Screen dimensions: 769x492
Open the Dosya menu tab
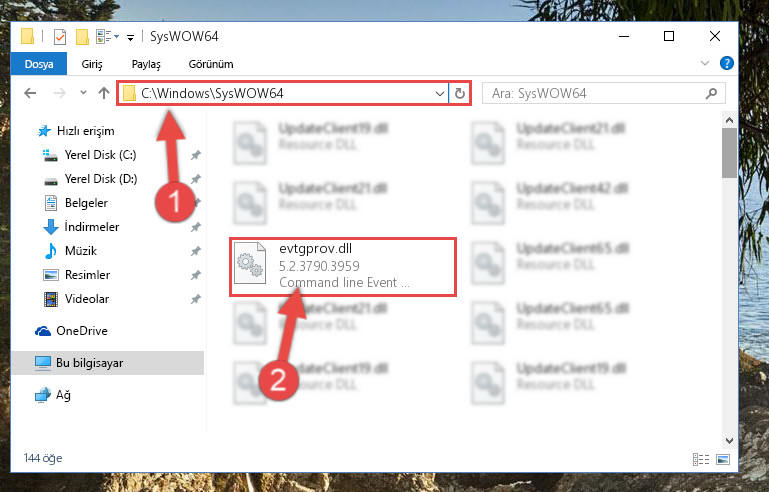pos(39,64)
